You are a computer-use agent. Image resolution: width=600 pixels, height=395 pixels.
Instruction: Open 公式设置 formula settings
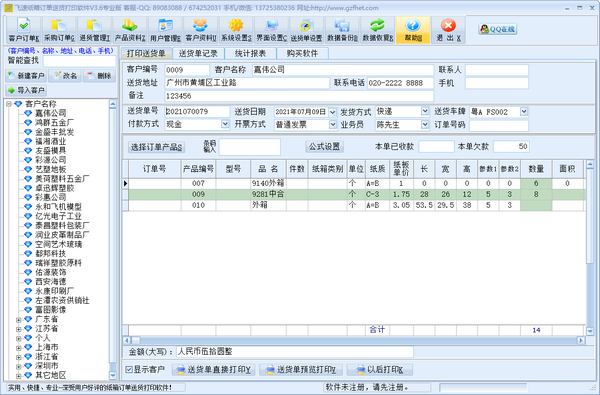(324, 147)
